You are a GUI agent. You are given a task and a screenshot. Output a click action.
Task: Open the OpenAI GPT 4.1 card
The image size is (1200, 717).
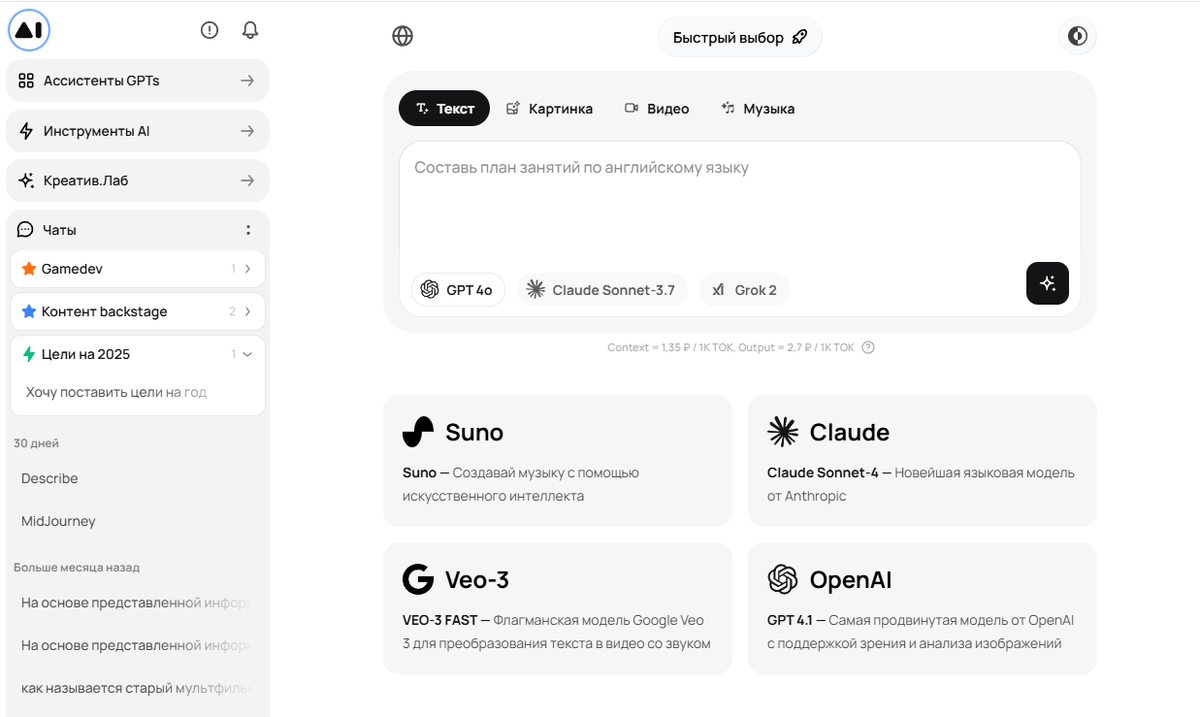(x=922, y=608)
